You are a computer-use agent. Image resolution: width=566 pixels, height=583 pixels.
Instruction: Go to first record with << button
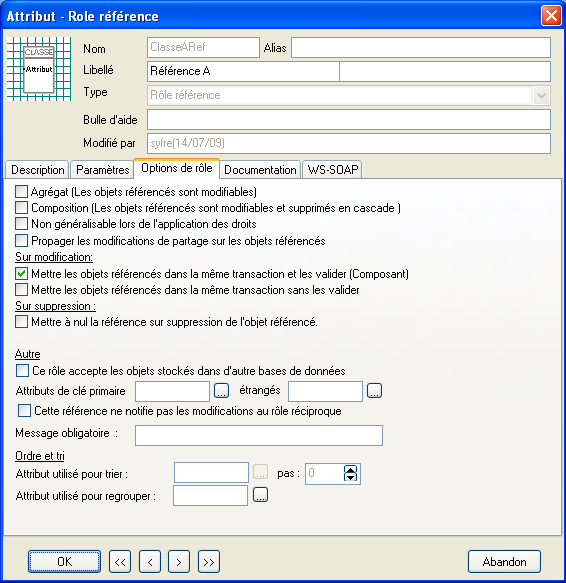120,561
